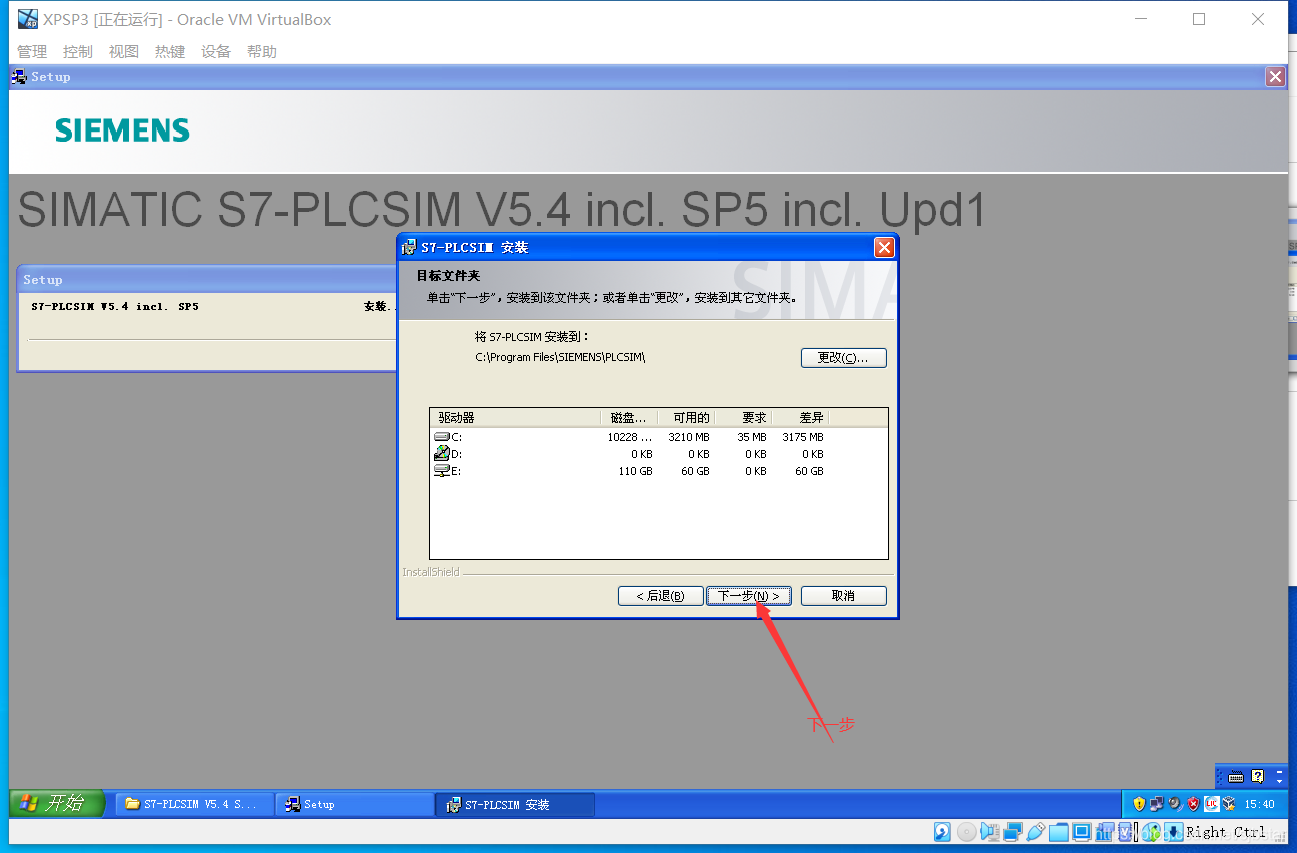
Task: Click the Right Ctrl host key label
Action: tap(1225, 831)
